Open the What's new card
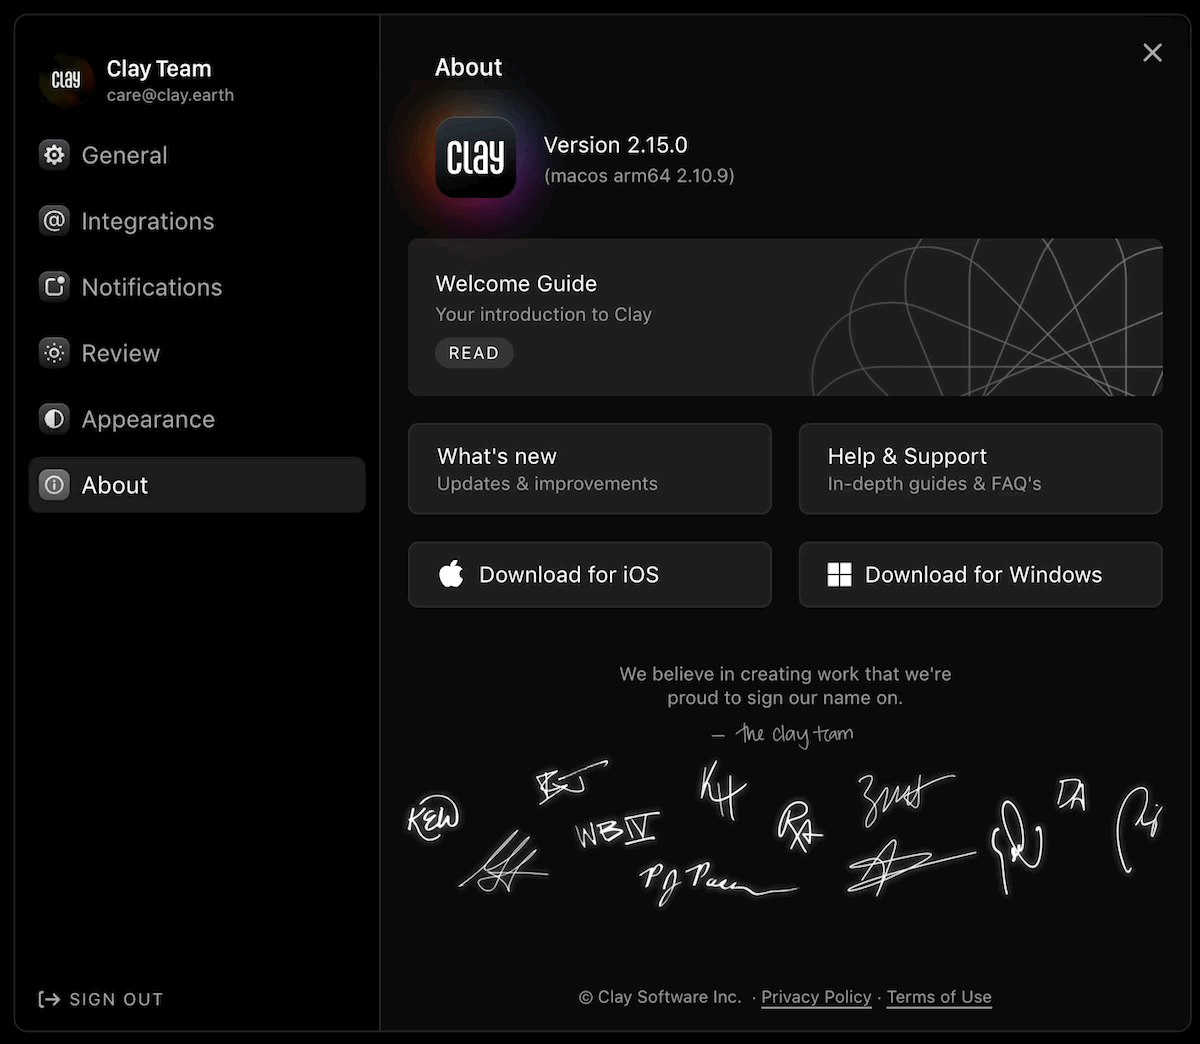Viewport: 1200px width, 1044px height. coord(589,469)
